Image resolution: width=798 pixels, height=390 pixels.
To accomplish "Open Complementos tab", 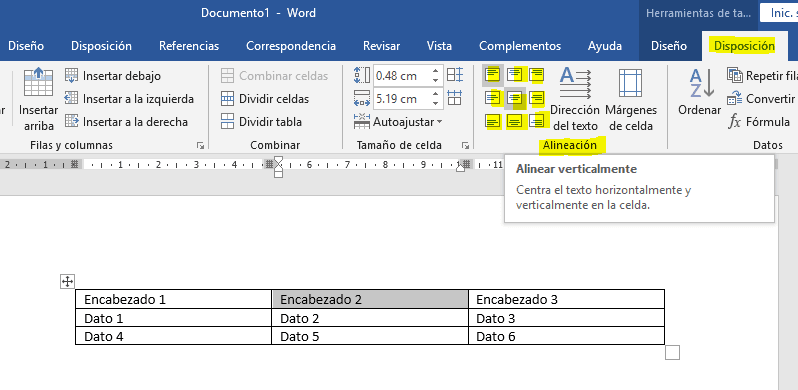I will tap(520, 46).
